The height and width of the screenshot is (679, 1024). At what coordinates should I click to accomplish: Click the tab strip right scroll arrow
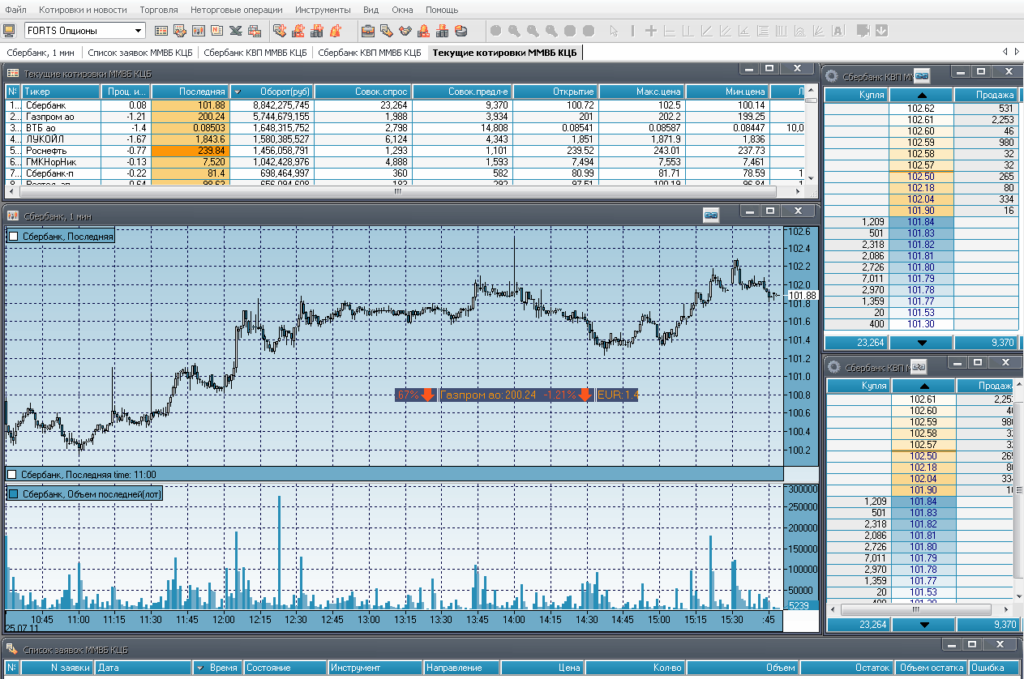[x=1016, y=52]
